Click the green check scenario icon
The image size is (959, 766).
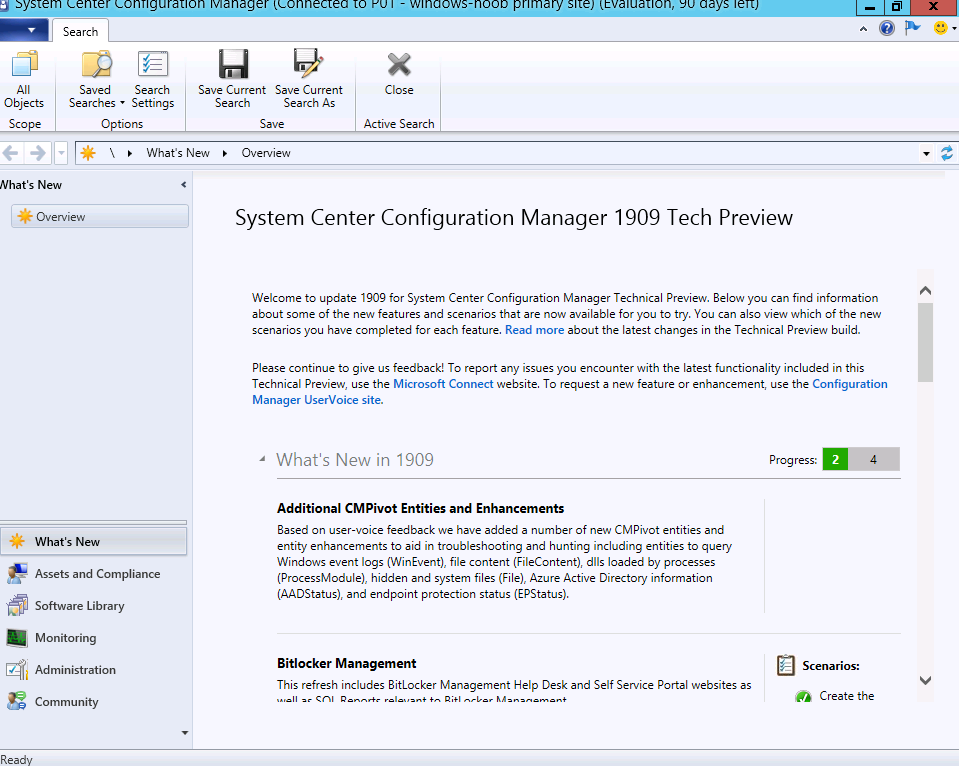pyautogui.click(x=803, y=696)
